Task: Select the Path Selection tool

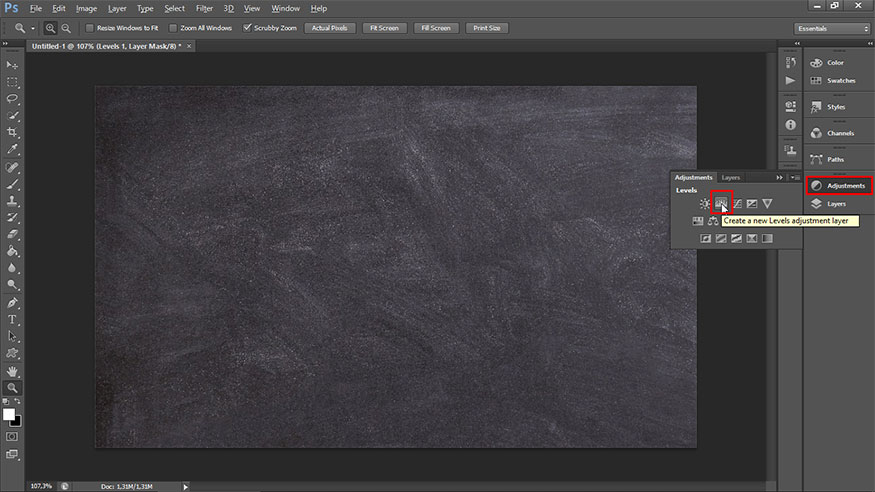Action: (x=12, y=336)
